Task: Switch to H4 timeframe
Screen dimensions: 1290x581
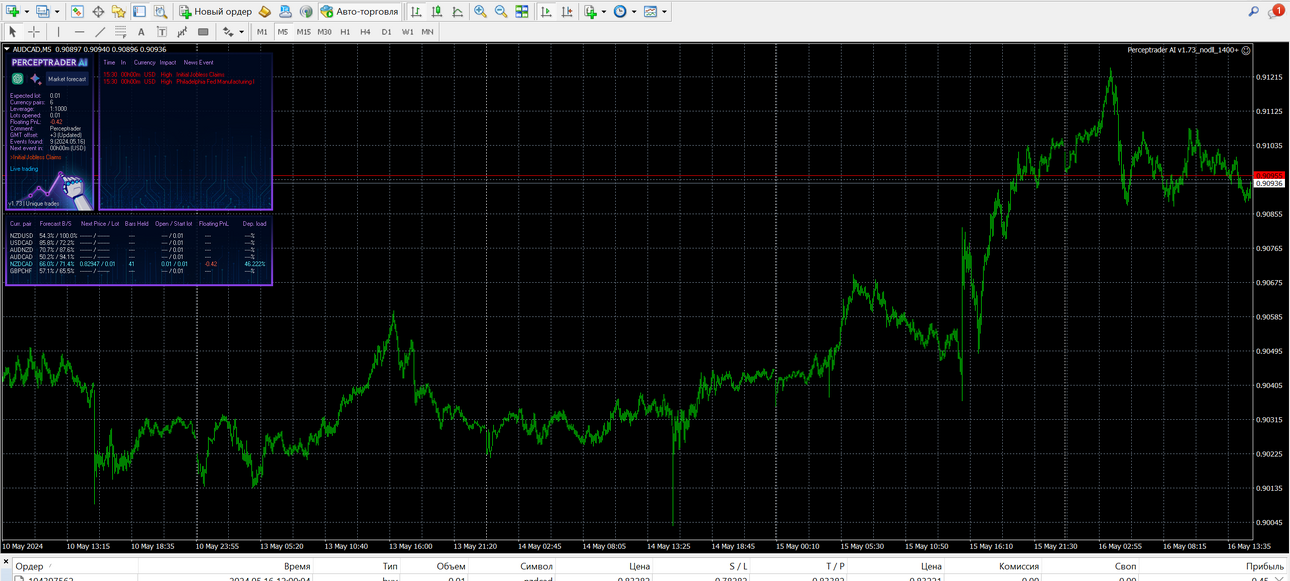Action: pos(366,32)
